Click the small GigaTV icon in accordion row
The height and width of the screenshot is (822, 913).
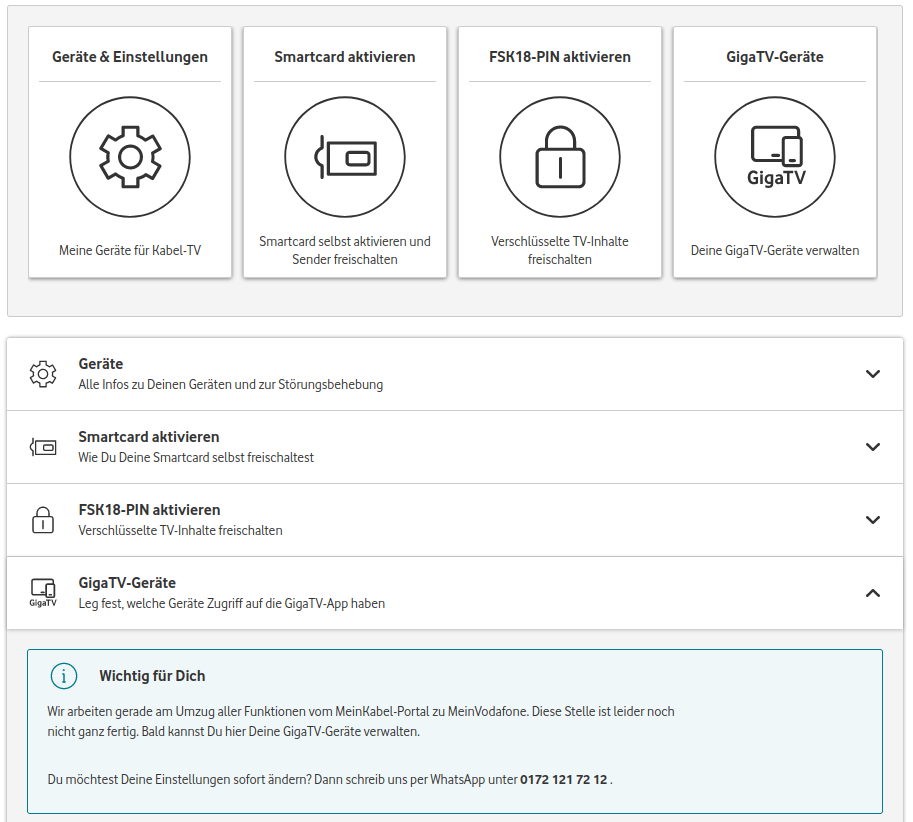click(43, 593)
